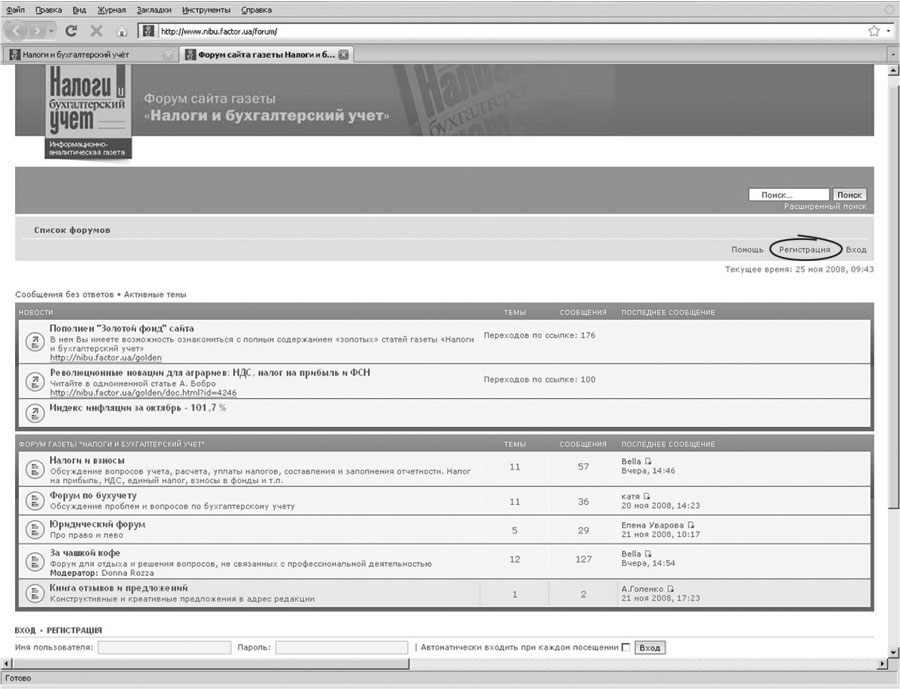Bookmark the page with the star icon

click(x=873, y=31)
